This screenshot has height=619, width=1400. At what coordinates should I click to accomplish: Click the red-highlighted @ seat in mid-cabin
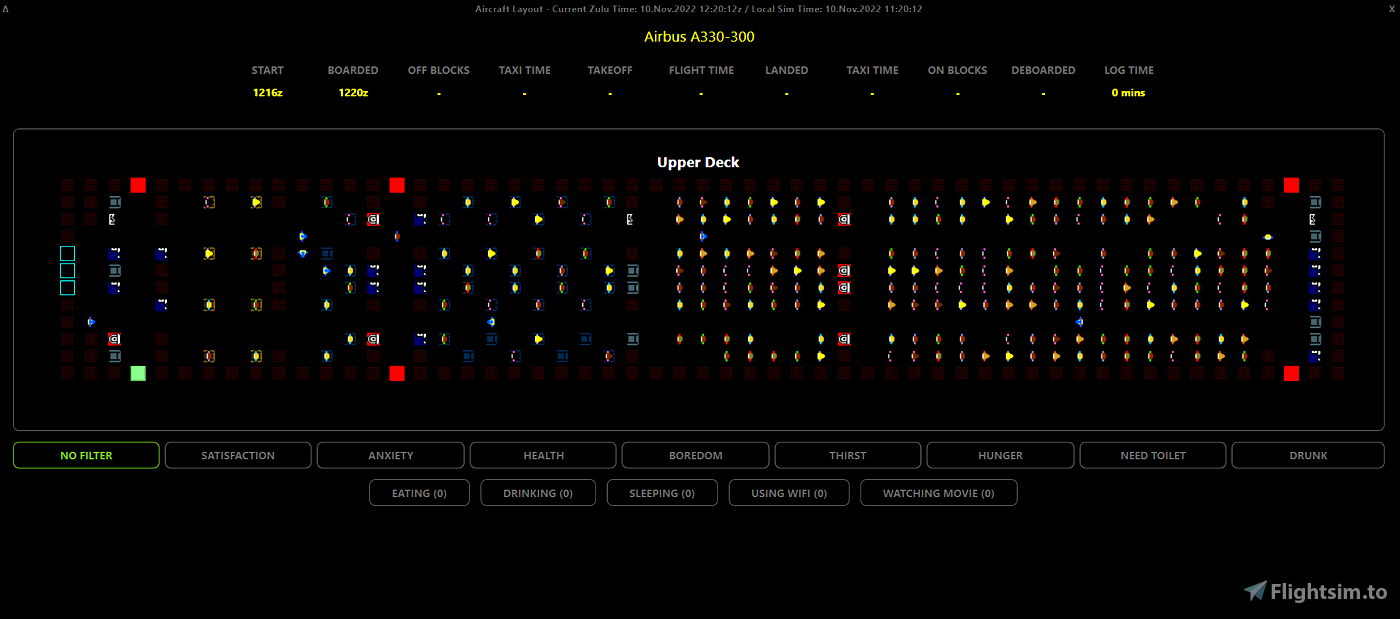coord(843,270)
